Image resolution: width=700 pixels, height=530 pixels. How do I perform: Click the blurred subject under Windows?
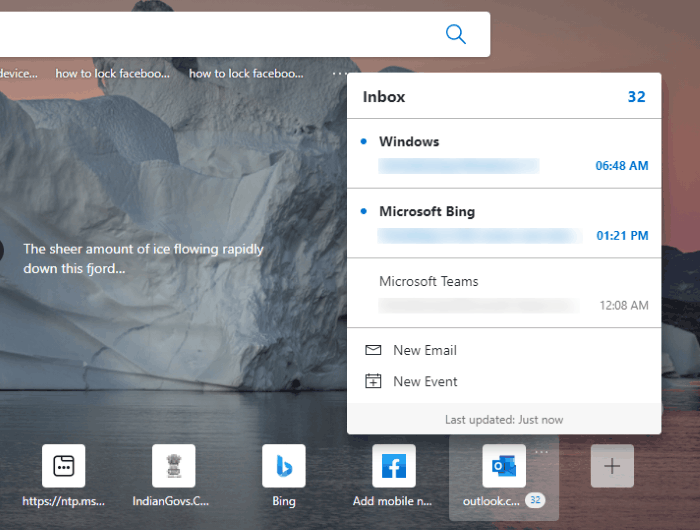click(458, 166)
